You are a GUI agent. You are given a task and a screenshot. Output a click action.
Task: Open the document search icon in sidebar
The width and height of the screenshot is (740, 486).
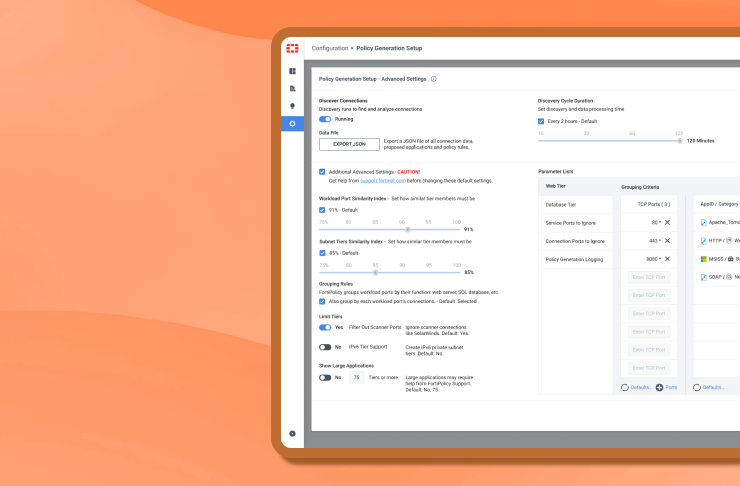[292, 89]
